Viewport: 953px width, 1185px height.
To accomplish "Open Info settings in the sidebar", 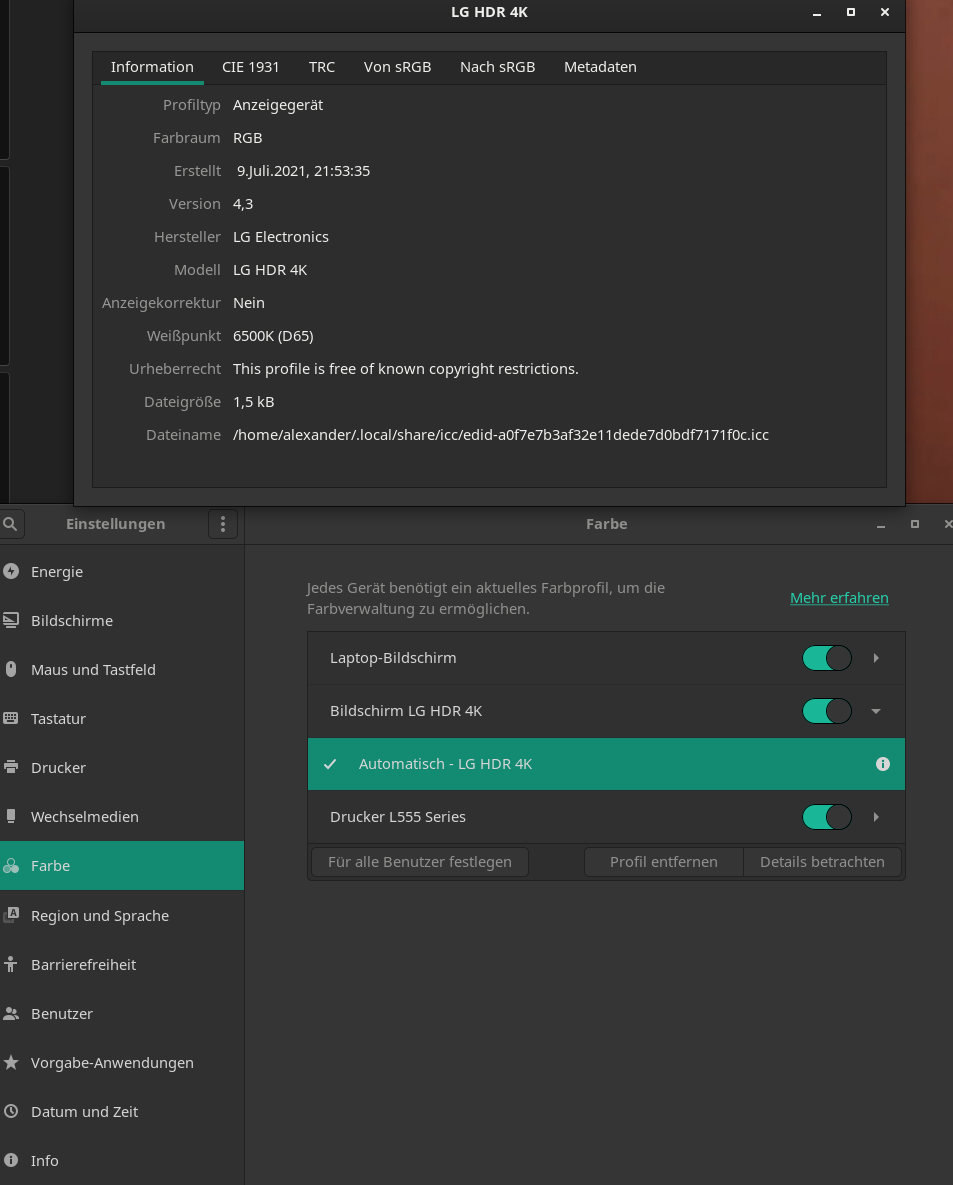I will pyautogui.click(x=122, y=1161).
